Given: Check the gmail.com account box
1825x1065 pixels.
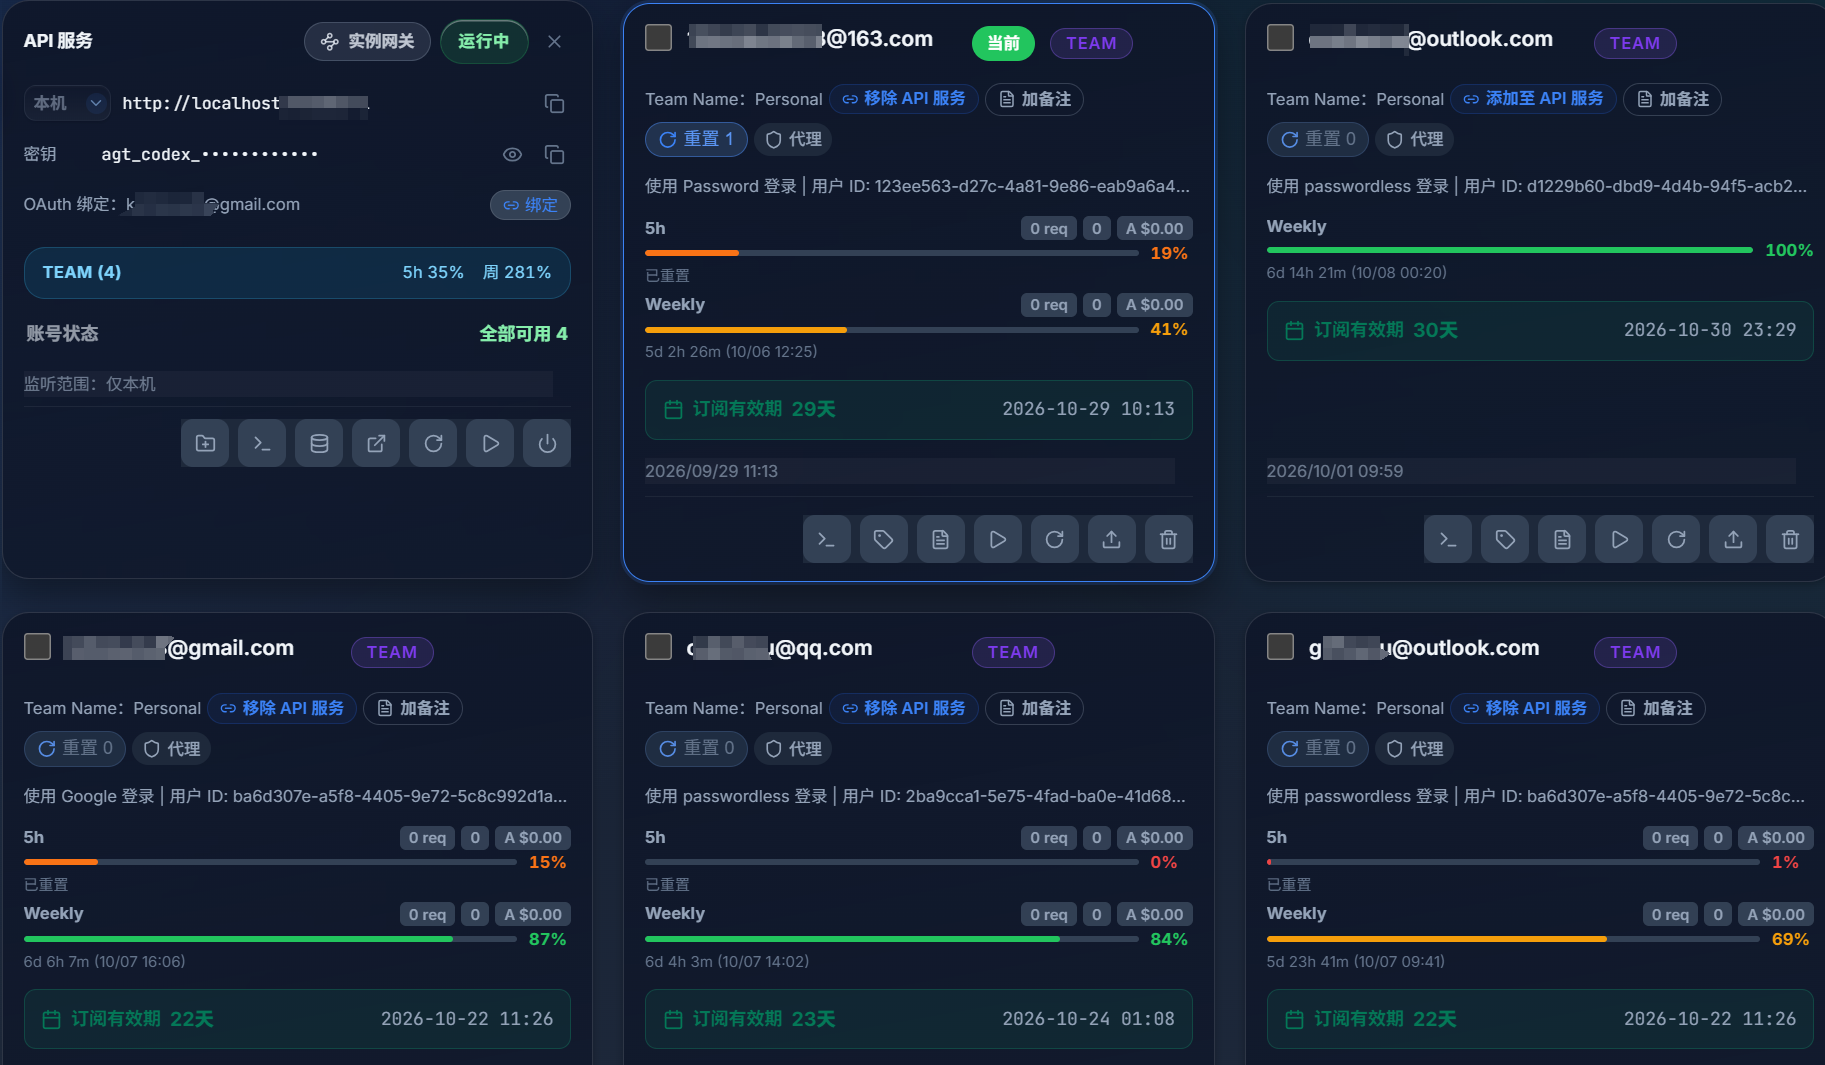Looking at the screenshot, I should tap(37, 647).
